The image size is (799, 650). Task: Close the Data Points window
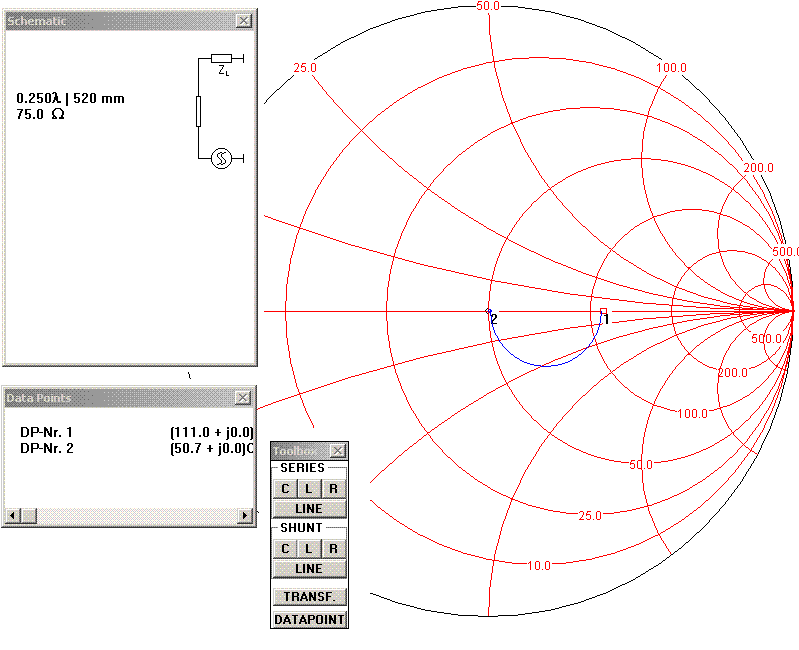tap(244, 398)
